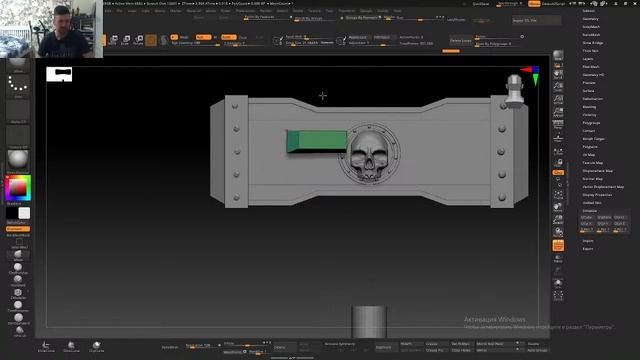Select the ClipCurve brush

point(96,347)
